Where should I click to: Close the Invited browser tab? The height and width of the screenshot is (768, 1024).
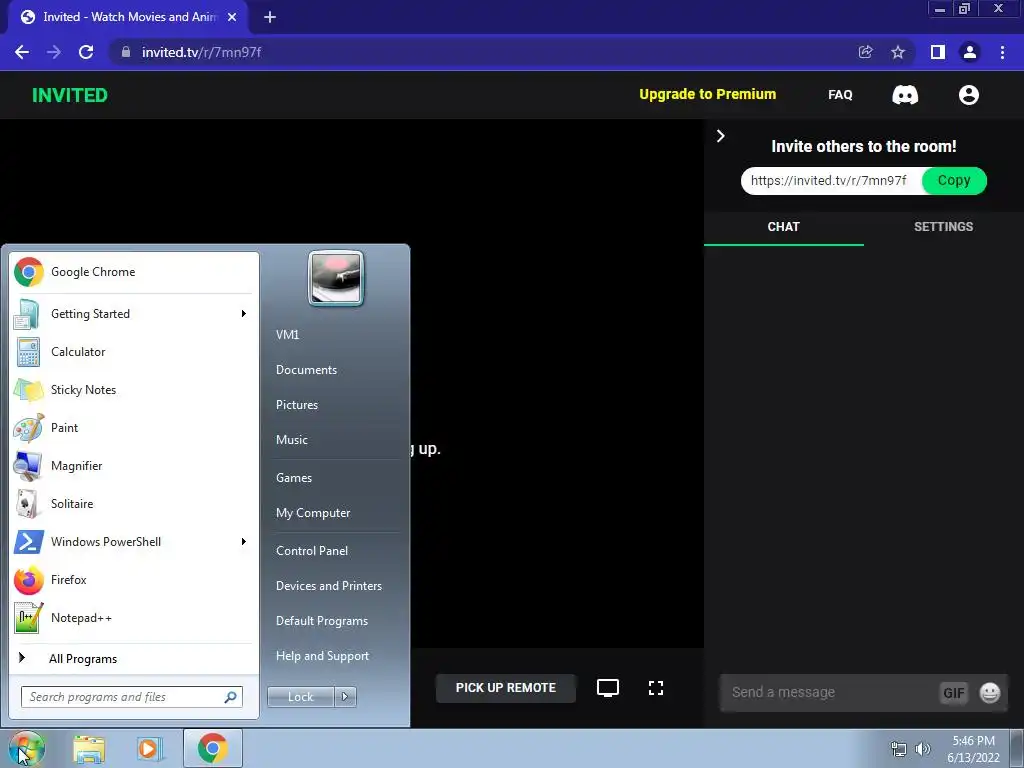click(x=232, y=17)
